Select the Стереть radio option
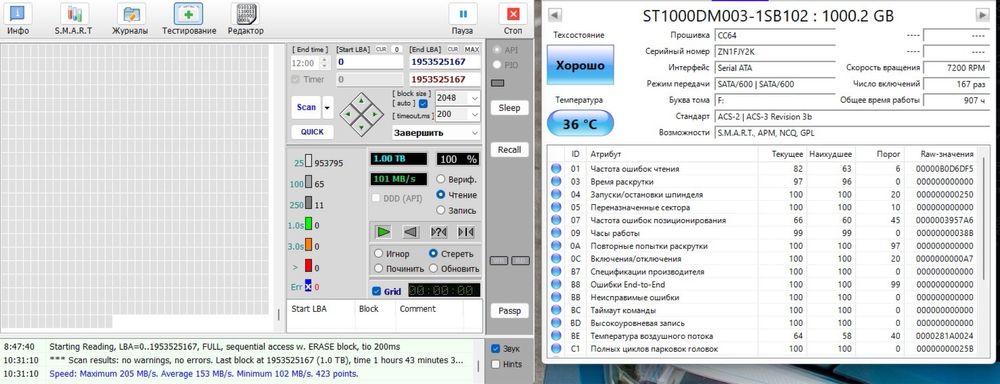The width and height of the screenshot is (1000, 384). (434, 253)
